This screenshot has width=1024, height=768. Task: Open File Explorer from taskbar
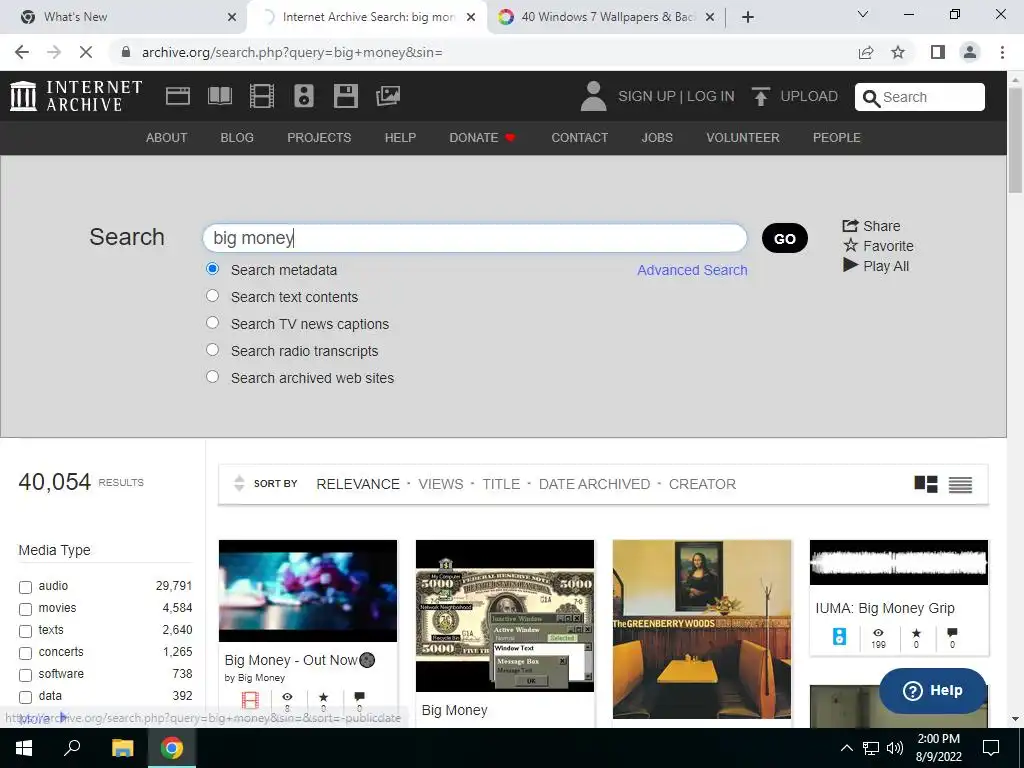click(x=122, y=748)
